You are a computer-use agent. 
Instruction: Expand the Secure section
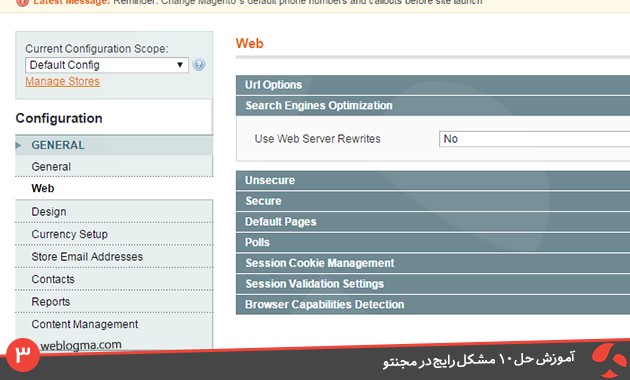pos(433,201)
